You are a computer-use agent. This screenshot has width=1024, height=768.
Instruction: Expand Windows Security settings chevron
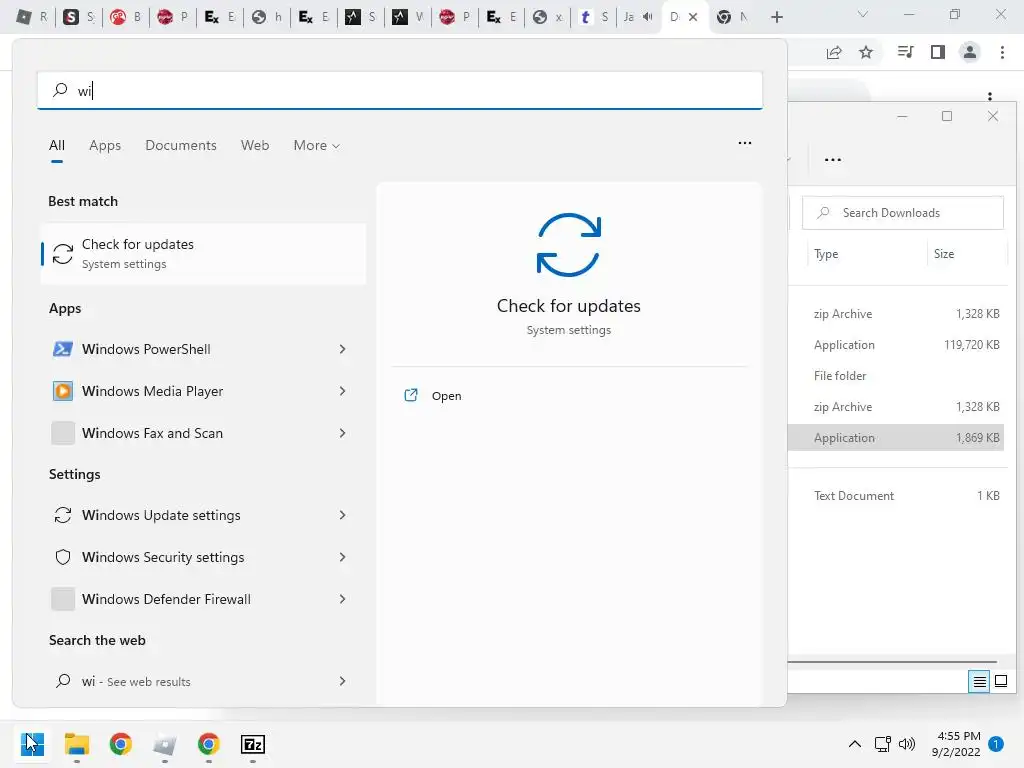click(342, 557)
